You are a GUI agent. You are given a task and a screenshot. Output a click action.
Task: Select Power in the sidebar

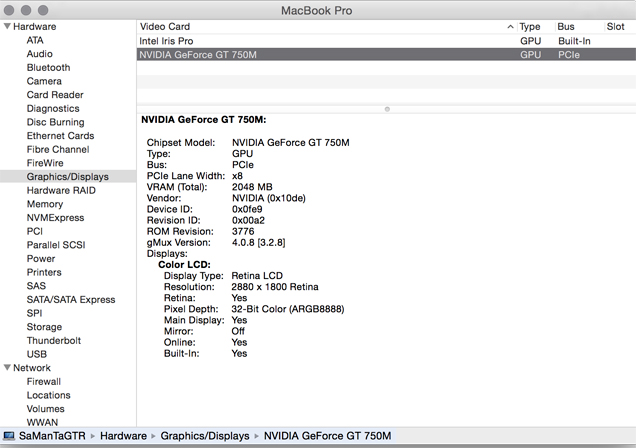coord(41,259)
